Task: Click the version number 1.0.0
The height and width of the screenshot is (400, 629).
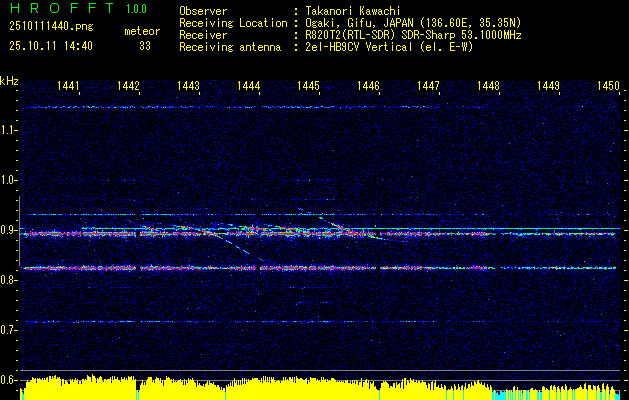Action: 136,8
